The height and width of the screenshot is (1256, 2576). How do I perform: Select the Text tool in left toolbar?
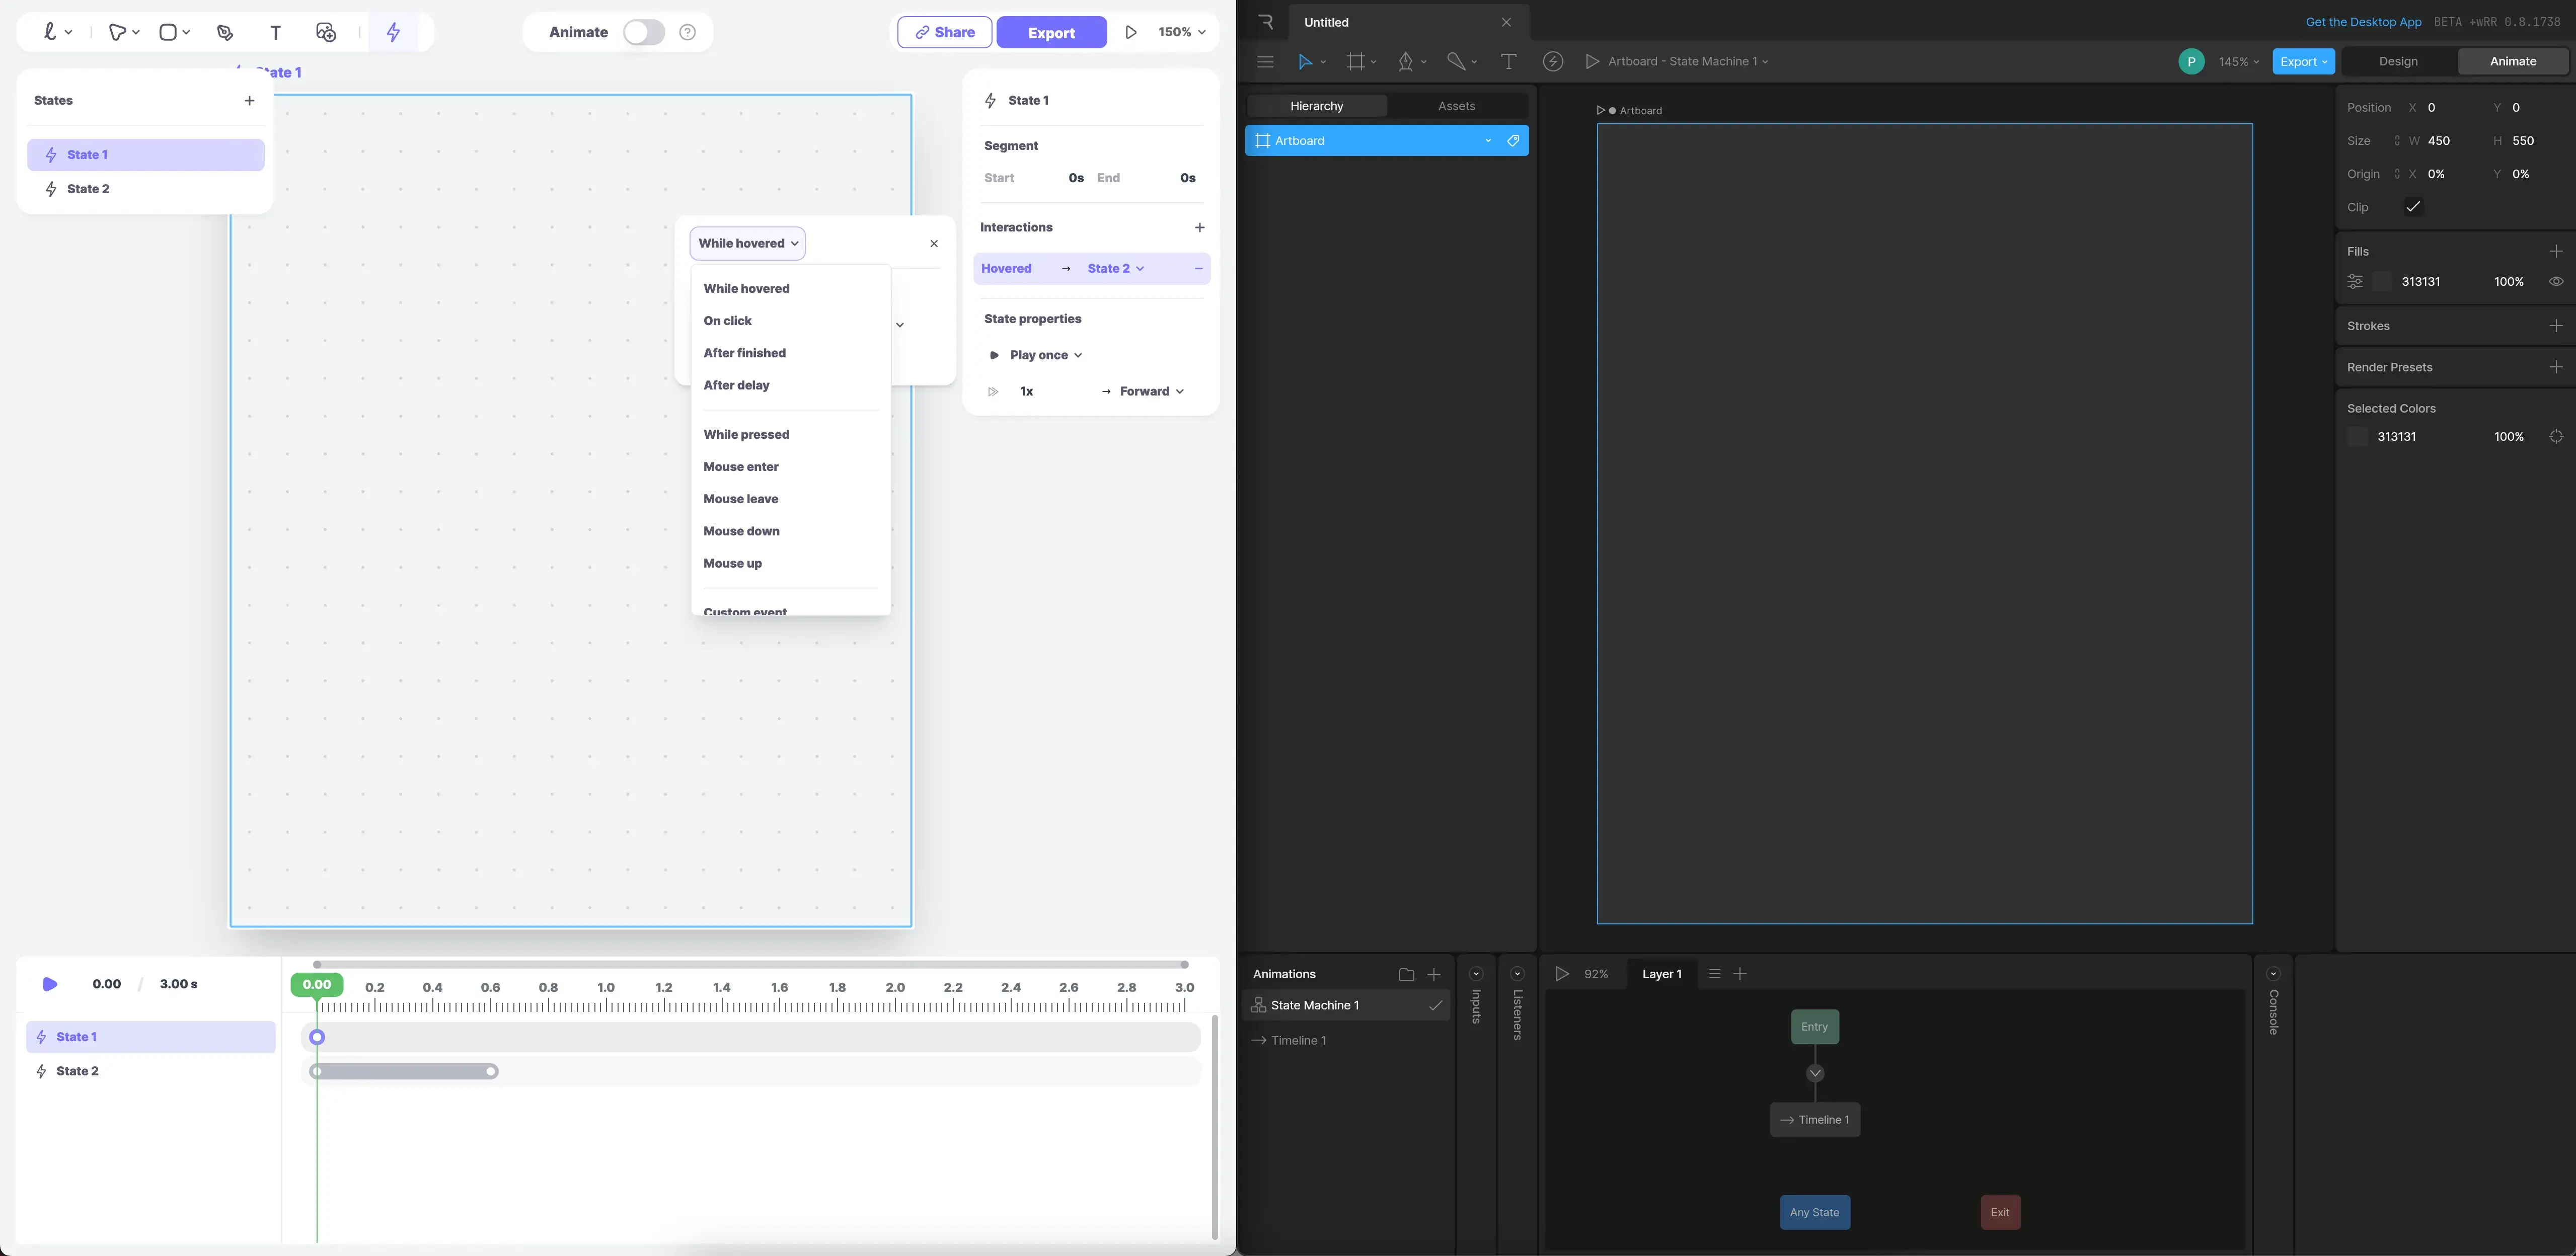pyautogui.click(x=276, y=33)
